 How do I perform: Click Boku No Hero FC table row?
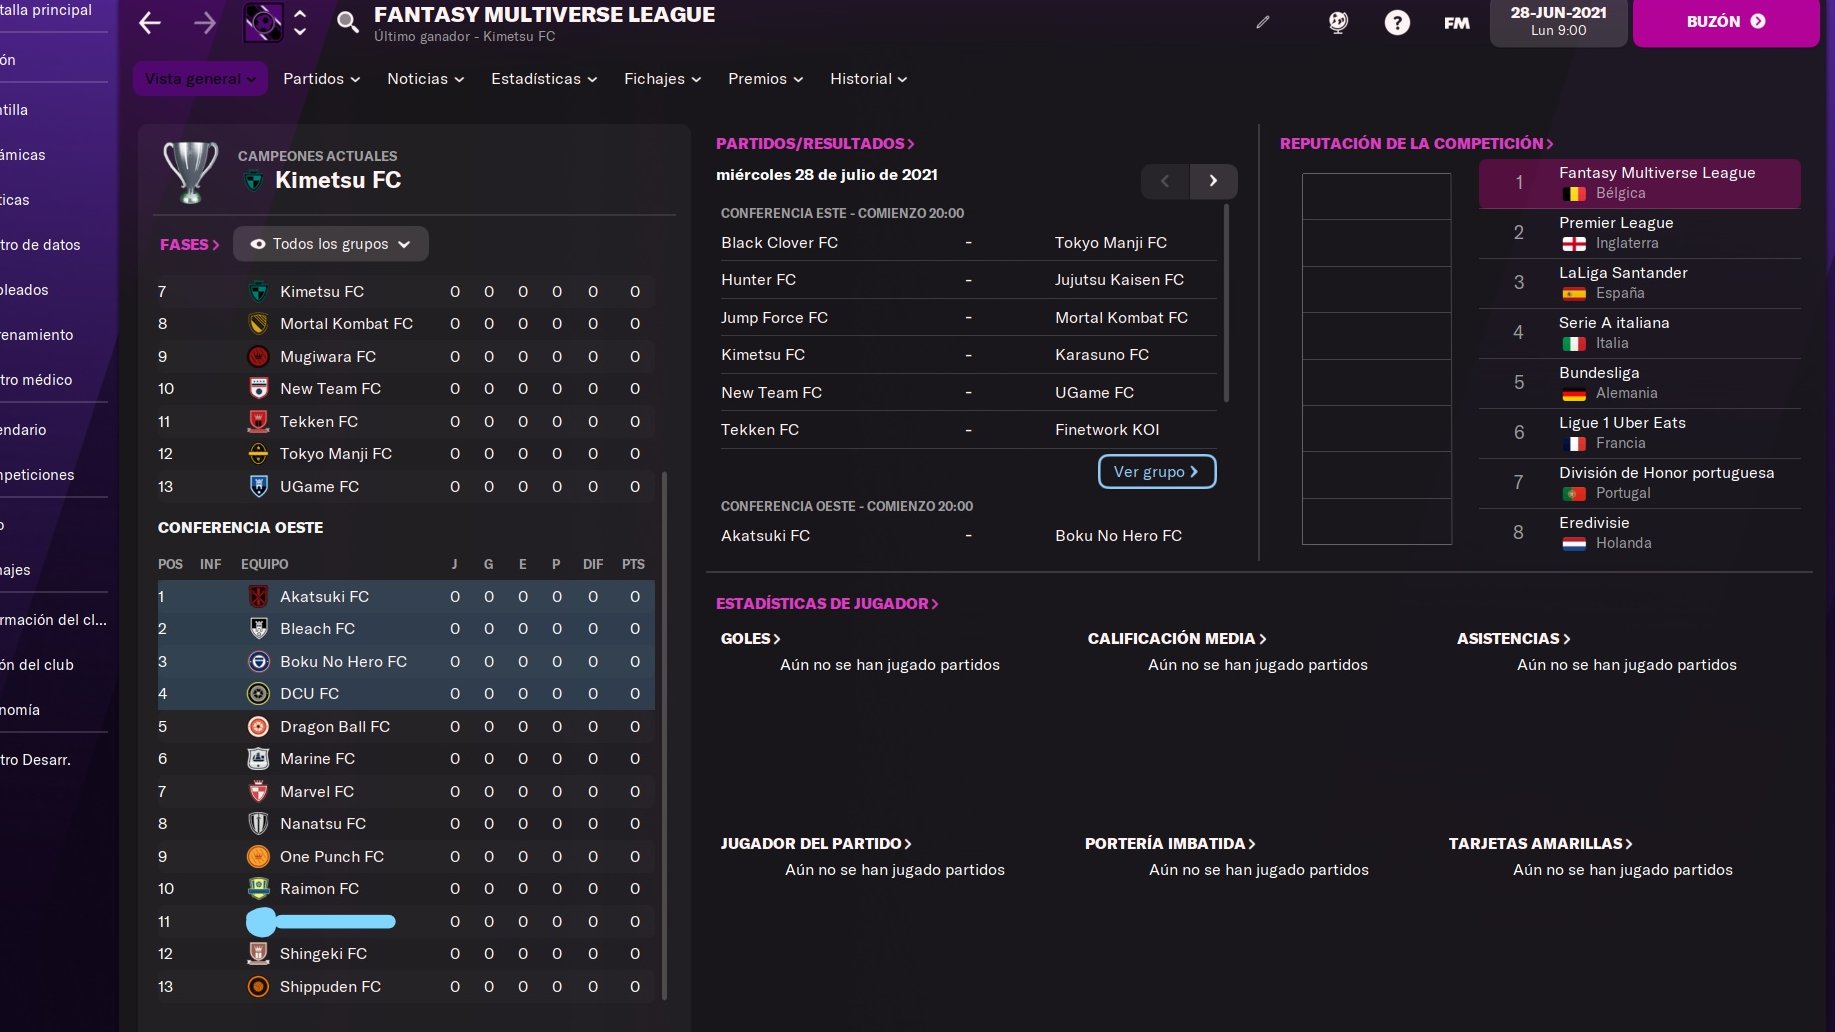tap(406, 662)
